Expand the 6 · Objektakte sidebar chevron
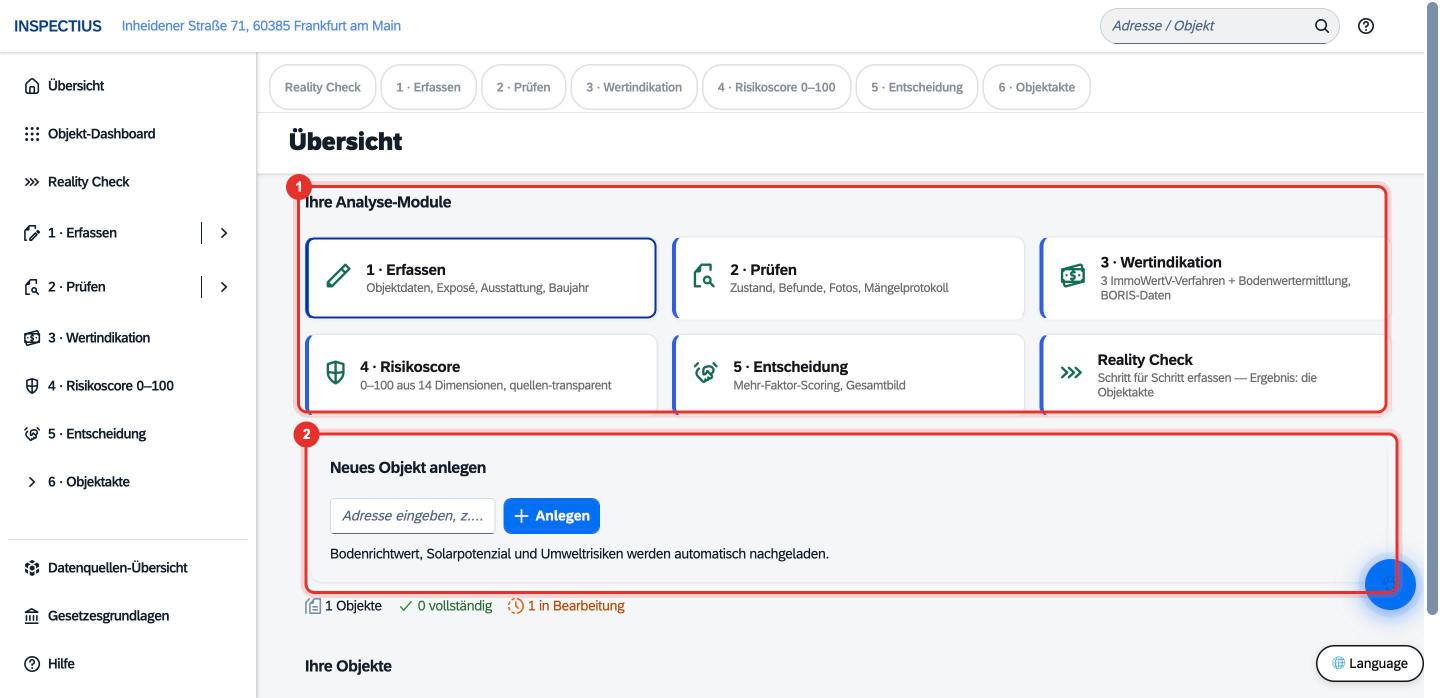Screen dimensions: 1440x698 click(x=31, y=482)
